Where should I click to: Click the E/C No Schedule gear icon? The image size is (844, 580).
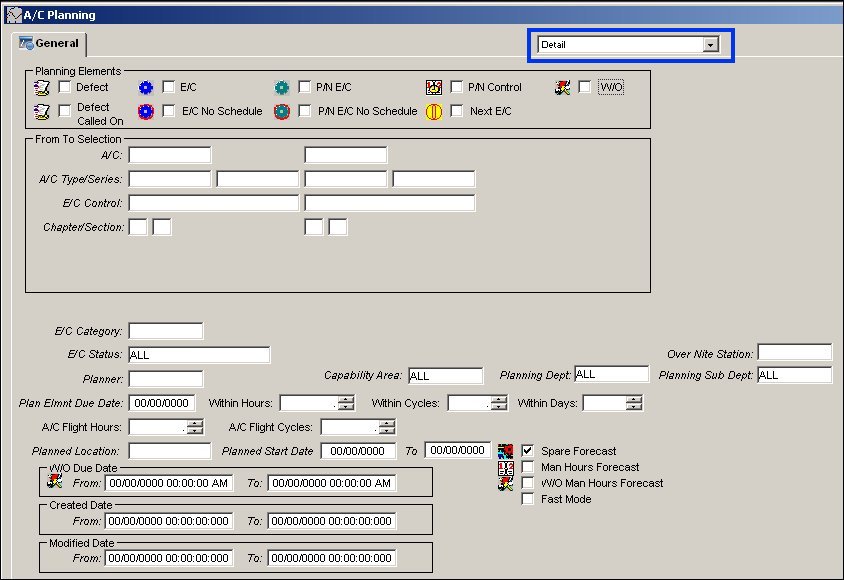146,111
